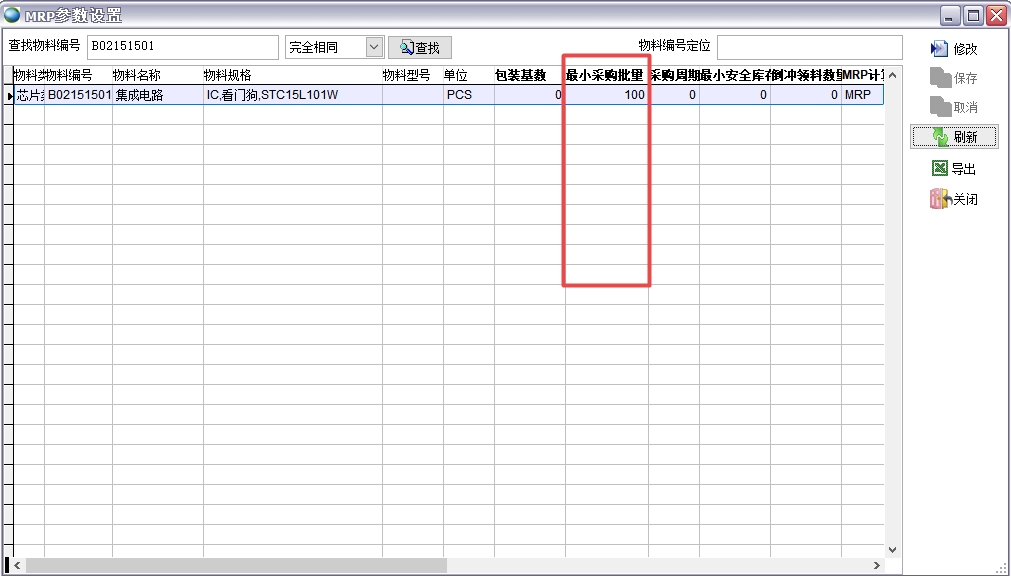This screenshot has width=1011, height=576.
Task: Click the 查找物料编号 input field
Action: coord(182,47)
